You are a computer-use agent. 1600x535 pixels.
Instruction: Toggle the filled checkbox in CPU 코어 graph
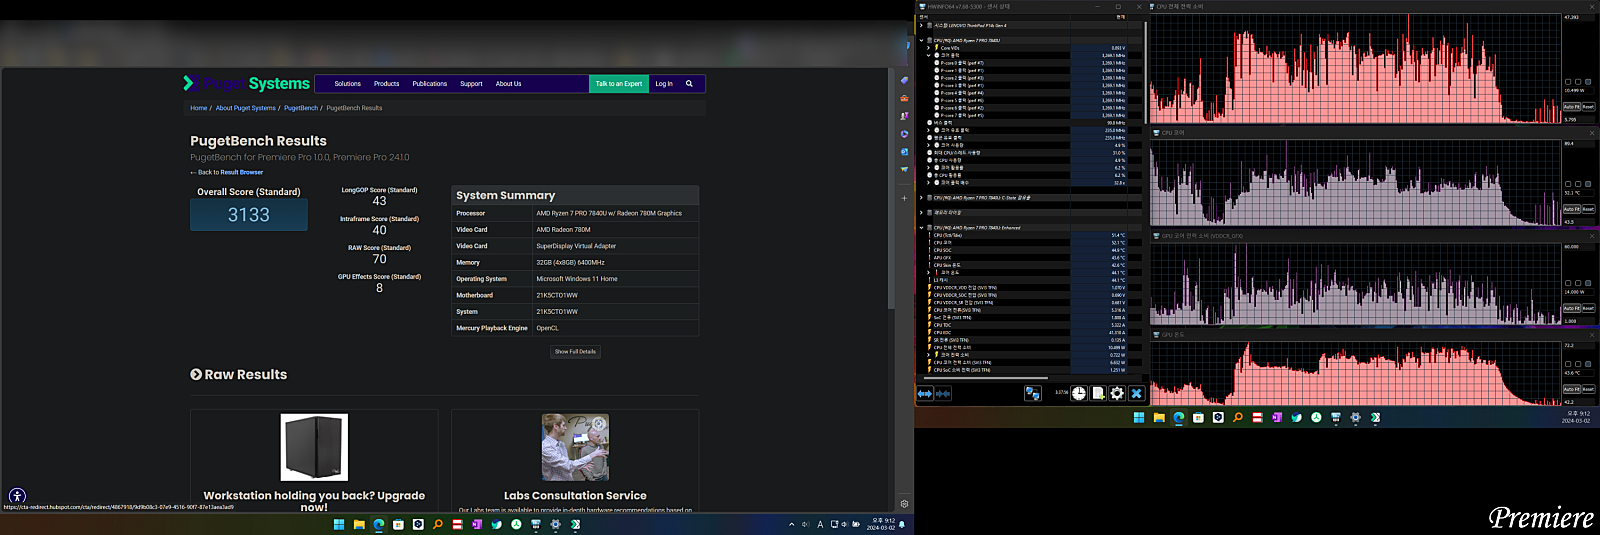(x=1588, y=184)
